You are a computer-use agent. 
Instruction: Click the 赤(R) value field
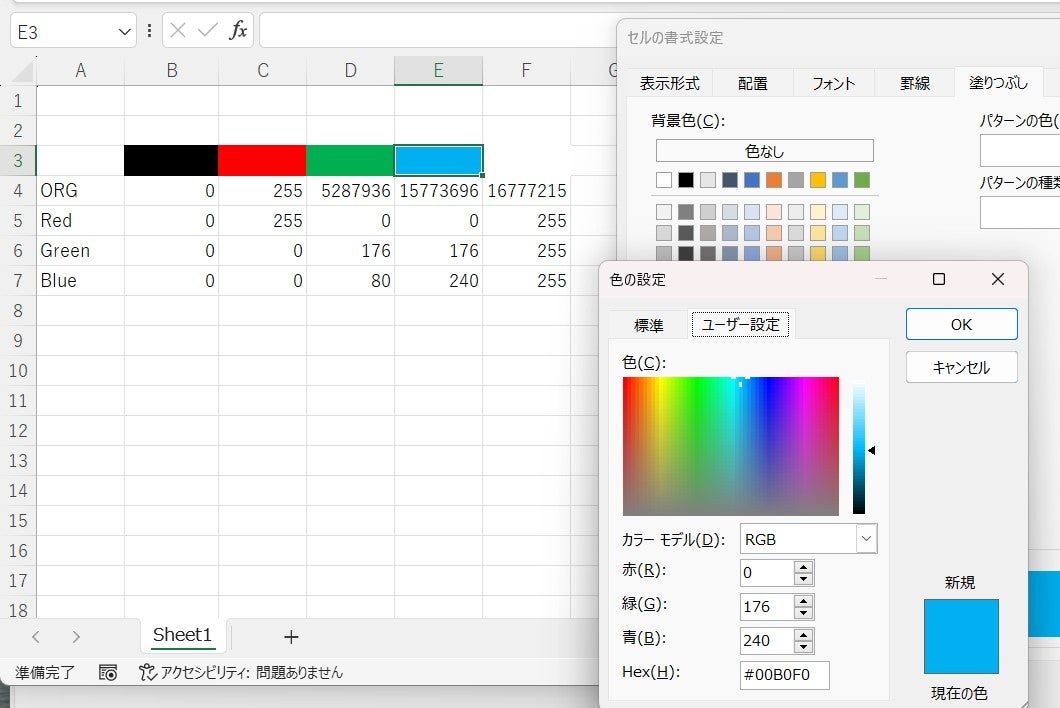767,573
